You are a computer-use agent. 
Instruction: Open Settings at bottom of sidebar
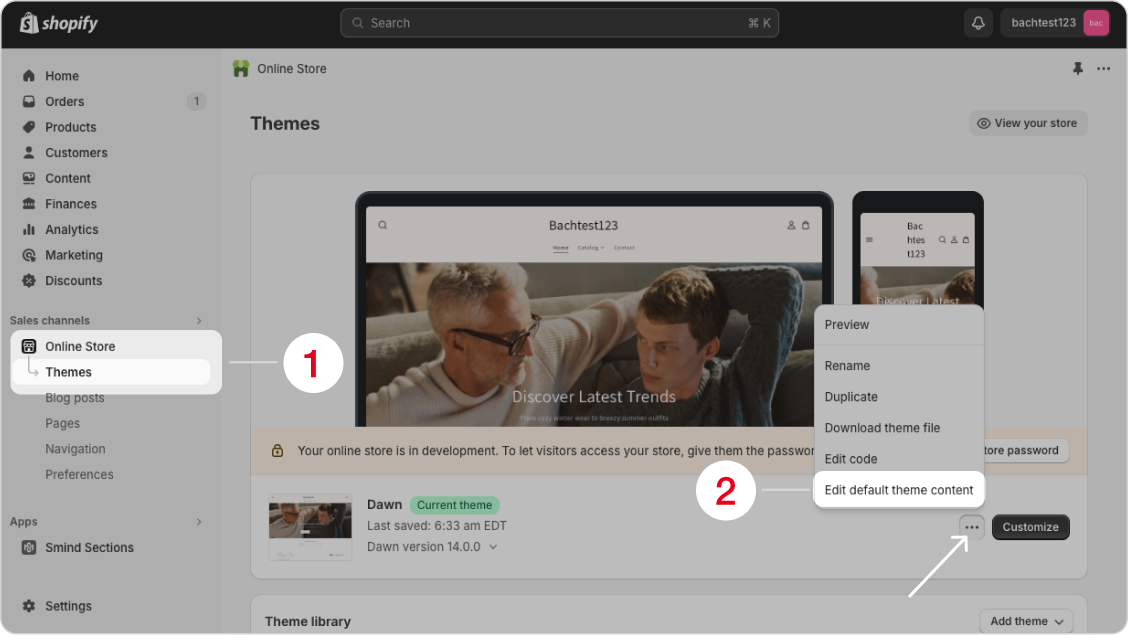click(68, 606)
